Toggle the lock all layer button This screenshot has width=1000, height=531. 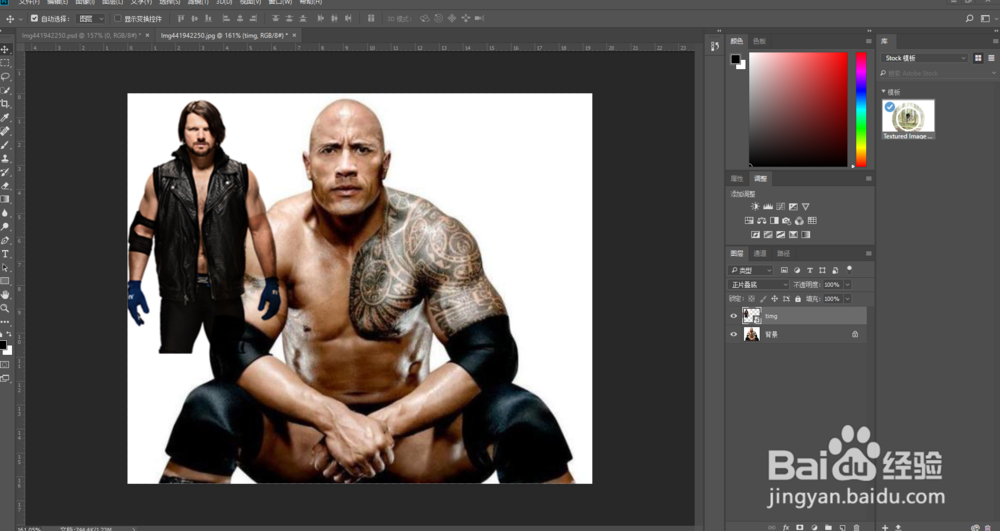(798, 298)
